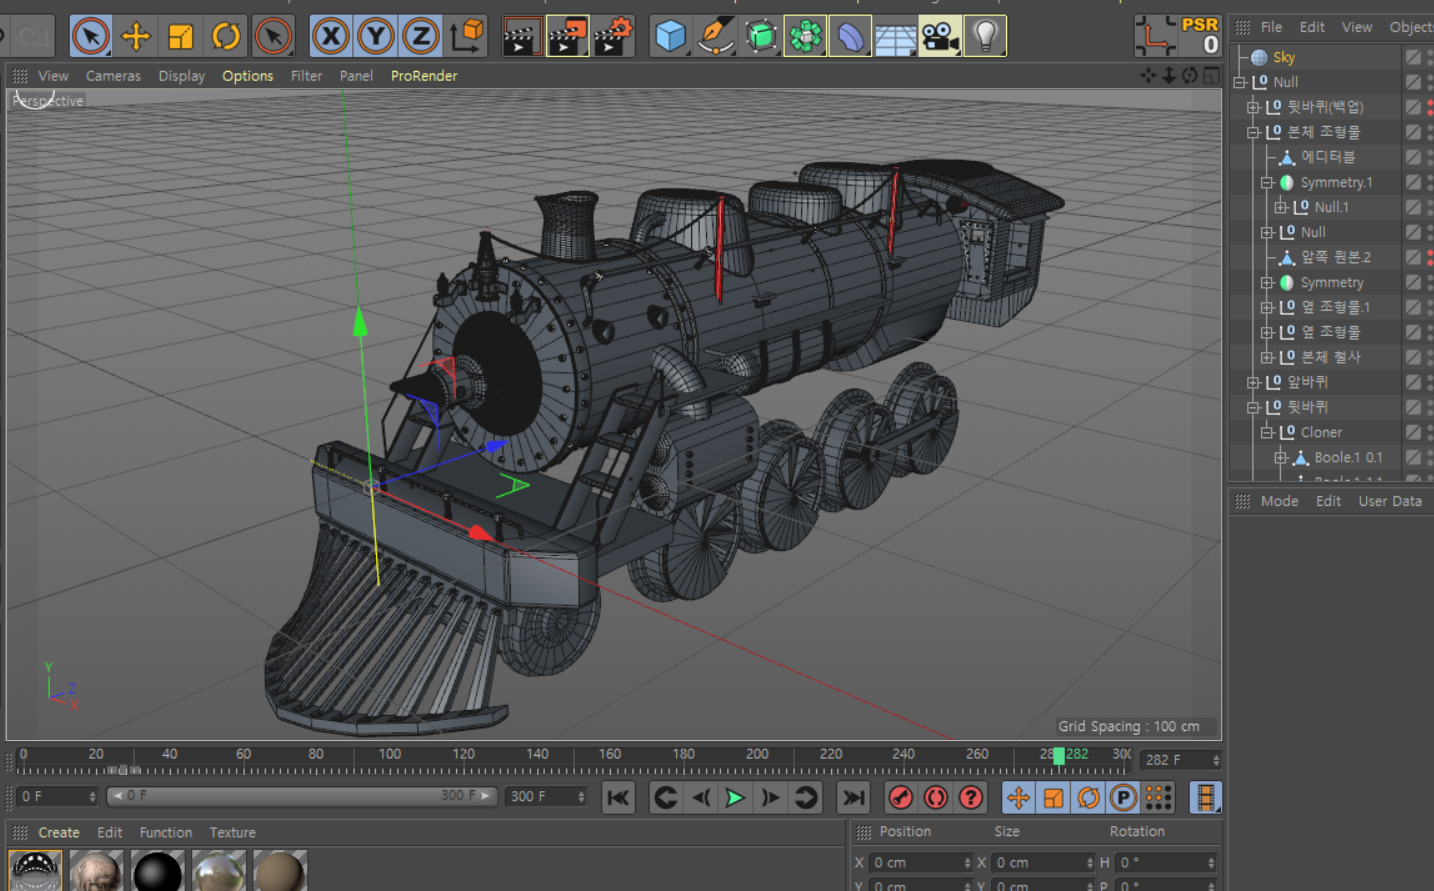
Task: Record active objects key button
Action: point(901,797)
